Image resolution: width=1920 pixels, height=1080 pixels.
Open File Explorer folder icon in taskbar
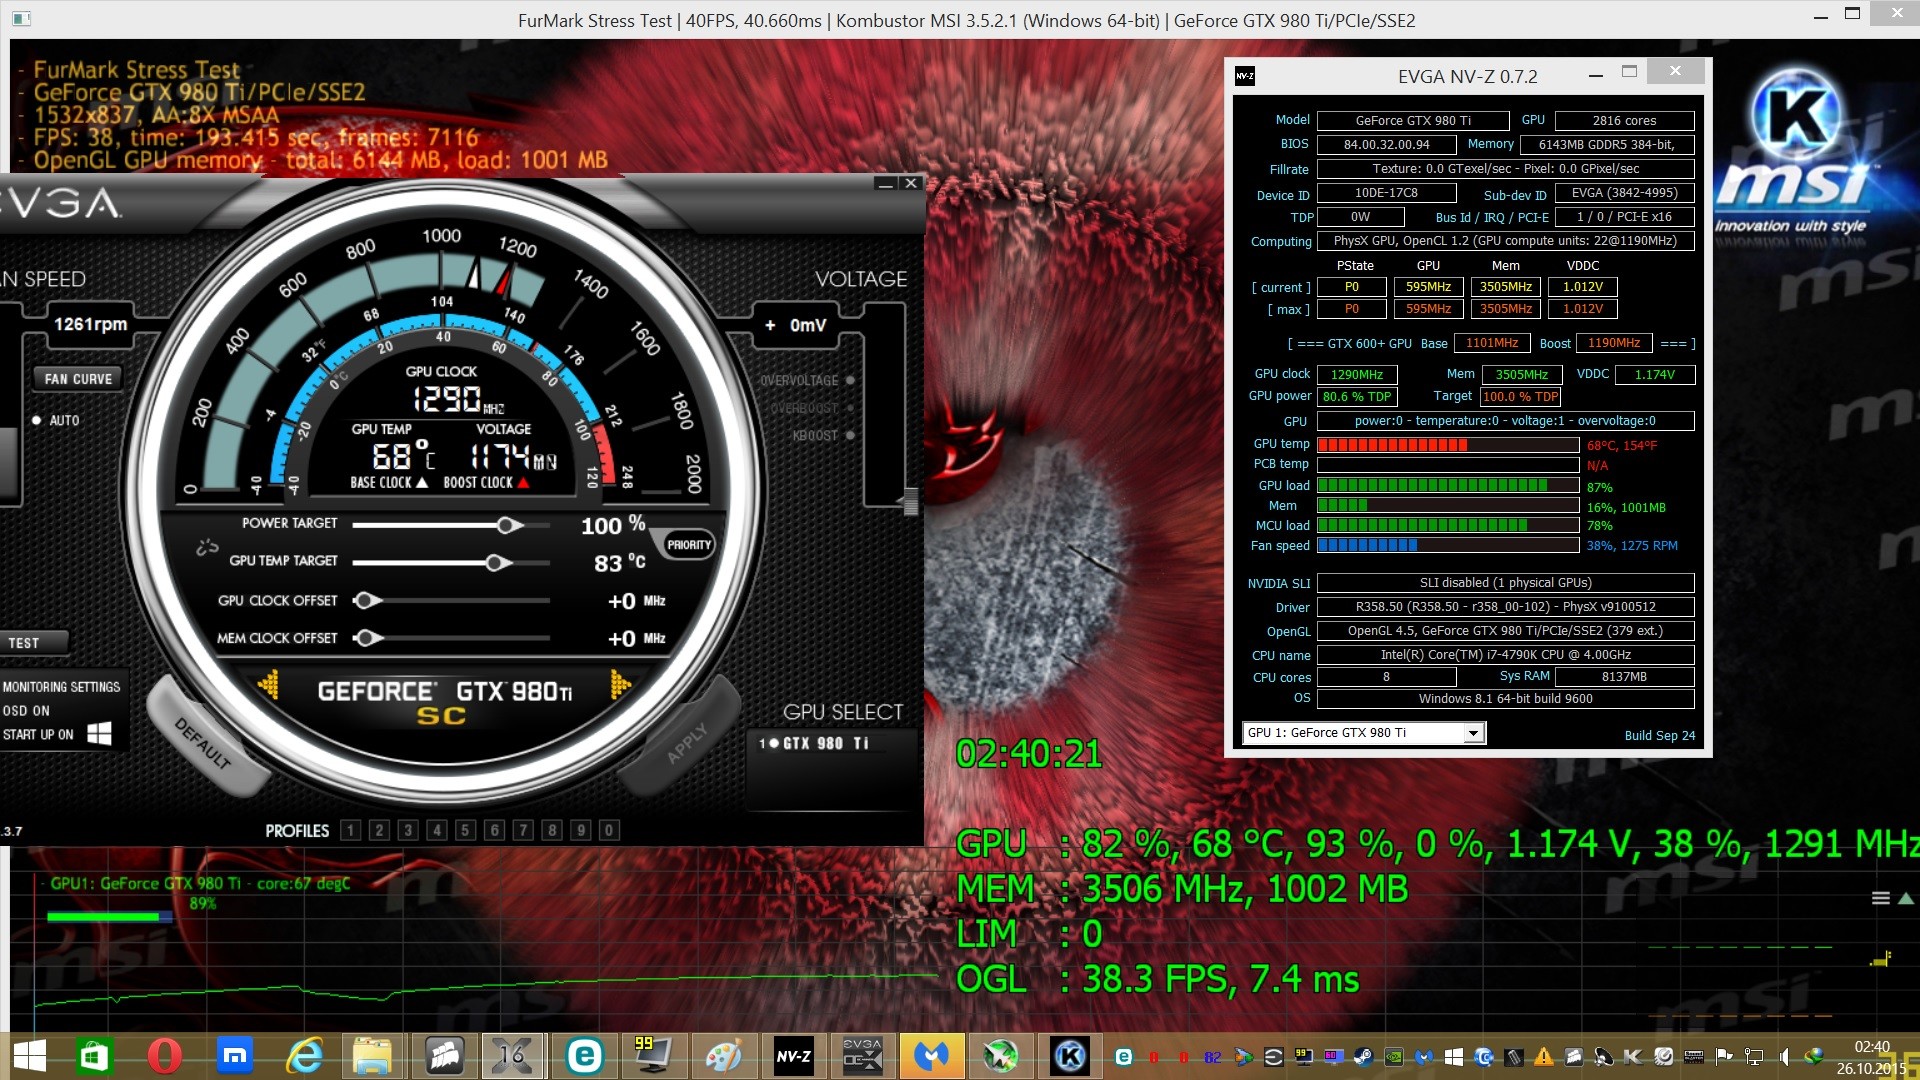372,1056
